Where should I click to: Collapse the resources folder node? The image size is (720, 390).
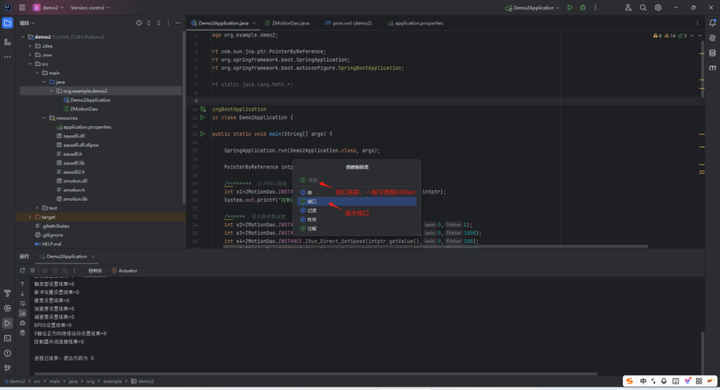click(45, 118)
